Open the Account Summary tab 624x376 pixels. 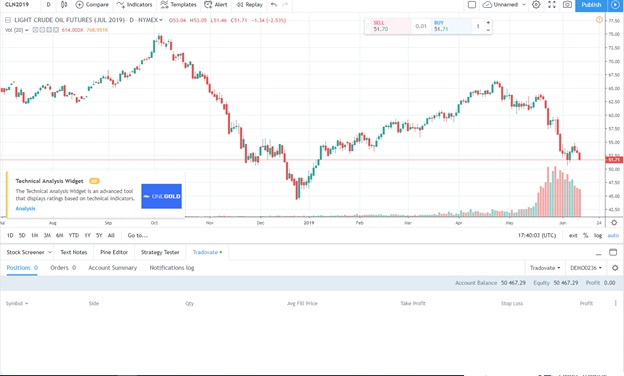(113, 268)
